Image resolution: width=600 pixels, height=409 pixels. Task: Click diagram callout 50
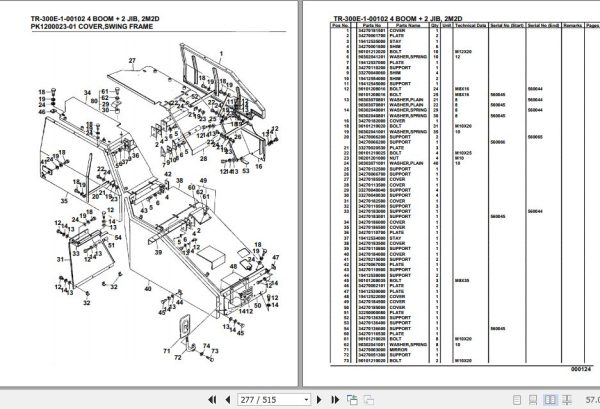[x=258, y=305]
